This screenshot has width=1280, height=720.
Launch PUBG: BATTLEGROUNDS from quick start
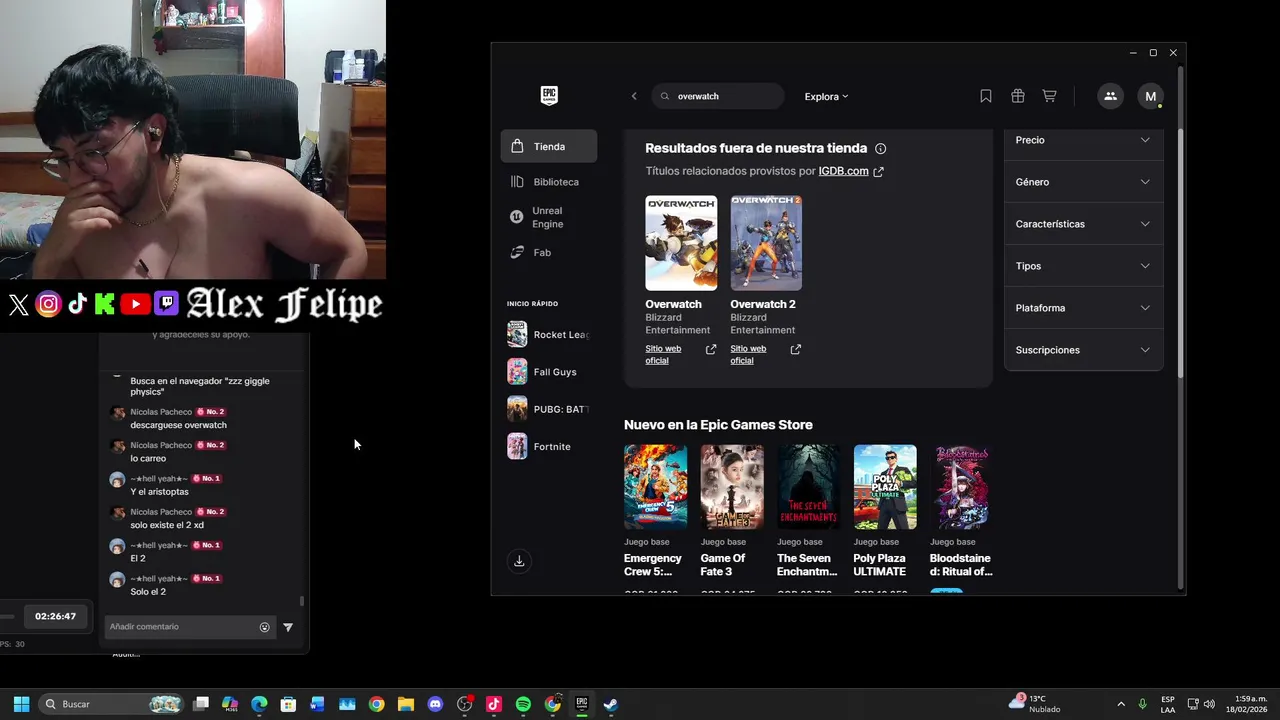click(x=549, y=409)
